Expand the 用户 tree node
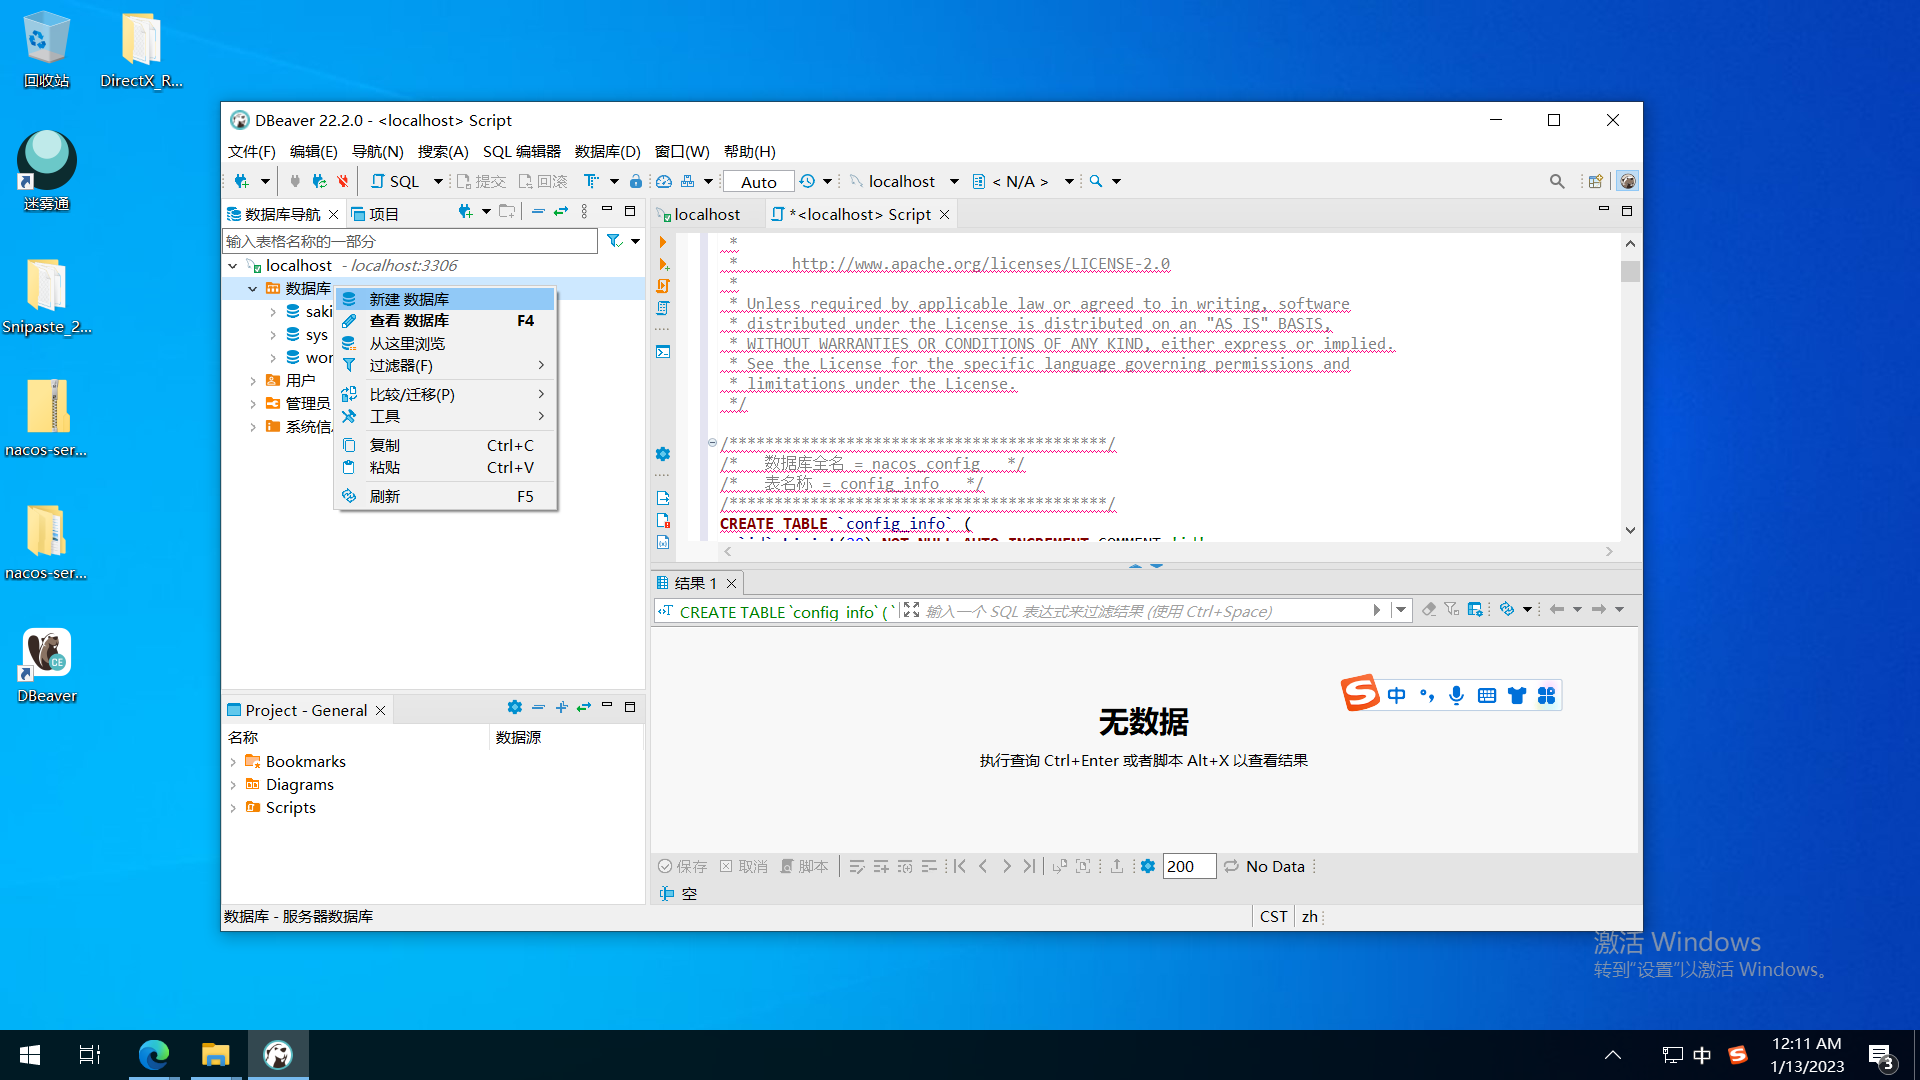The width and height of the screenshot is (1920, 1080). point(253,381)
